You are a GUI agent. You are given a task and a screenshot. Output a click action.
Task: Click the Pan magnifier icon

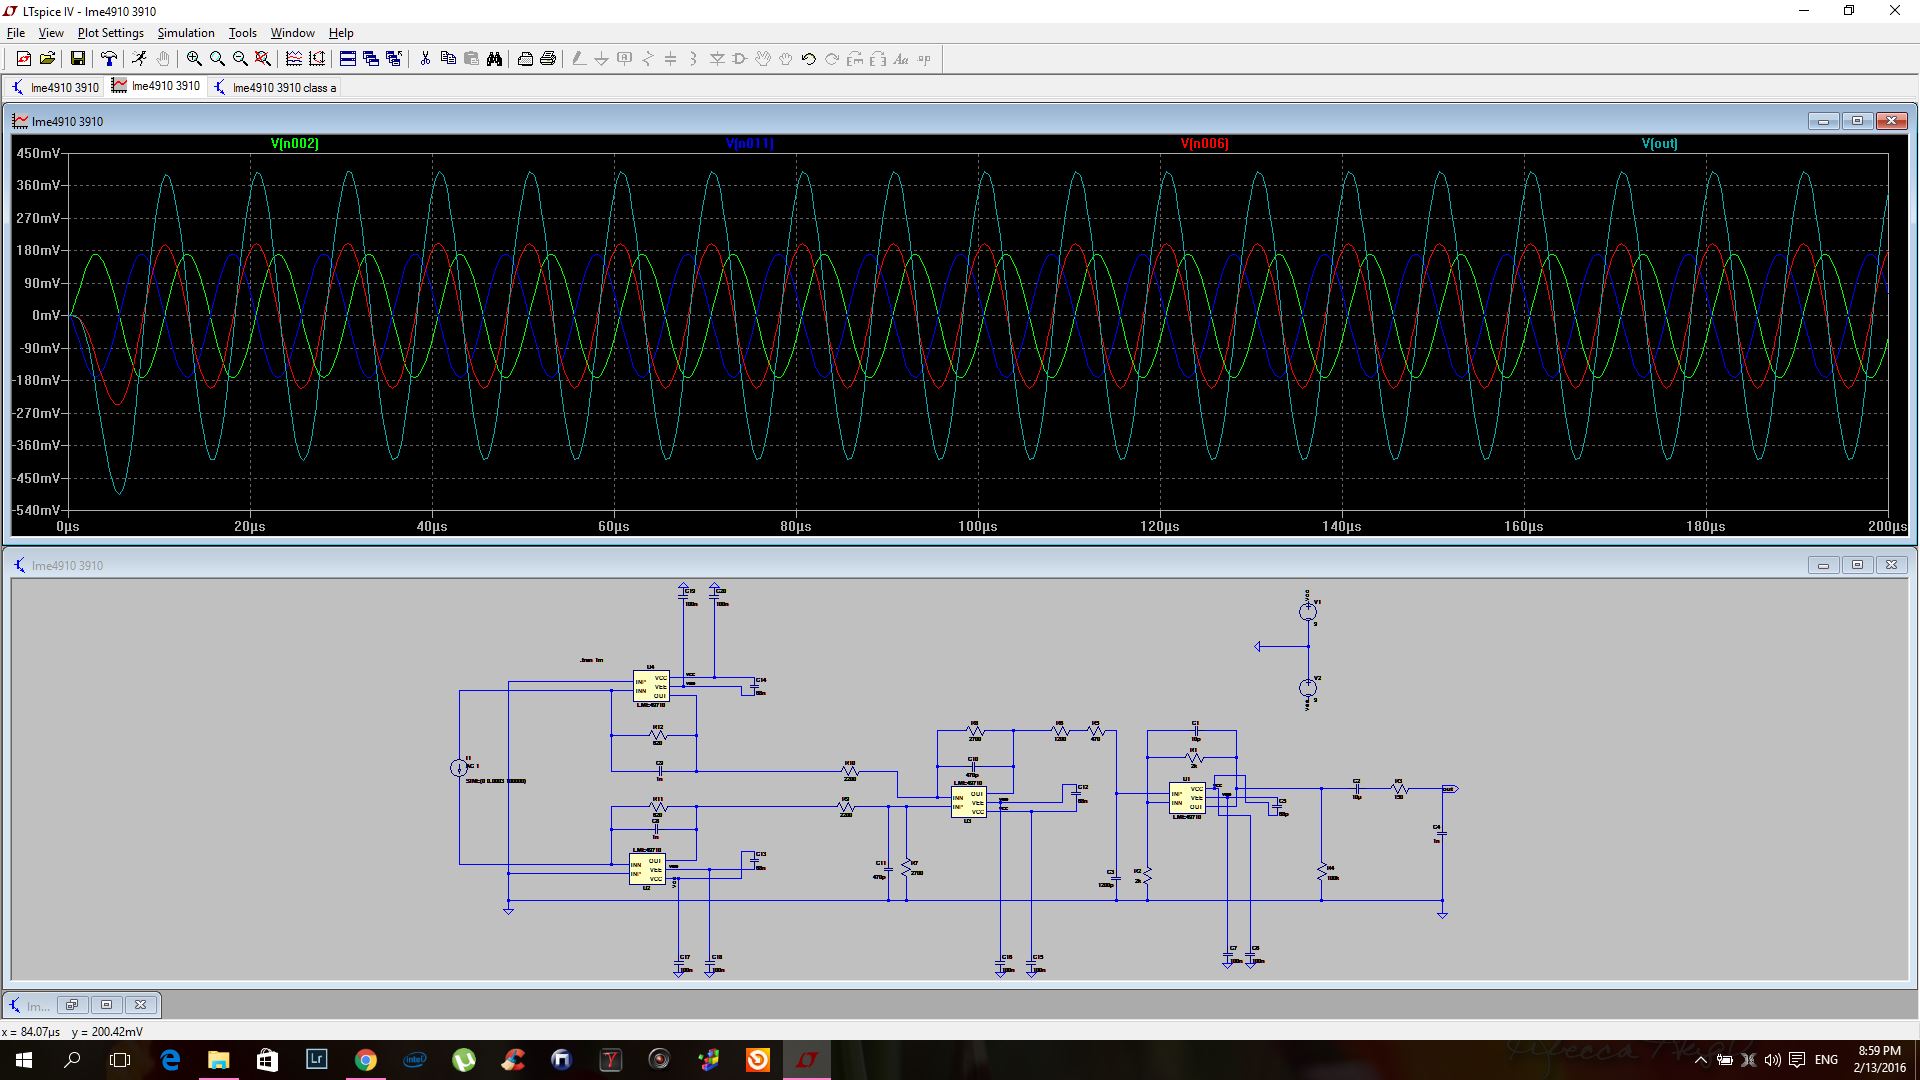[217, 59]
